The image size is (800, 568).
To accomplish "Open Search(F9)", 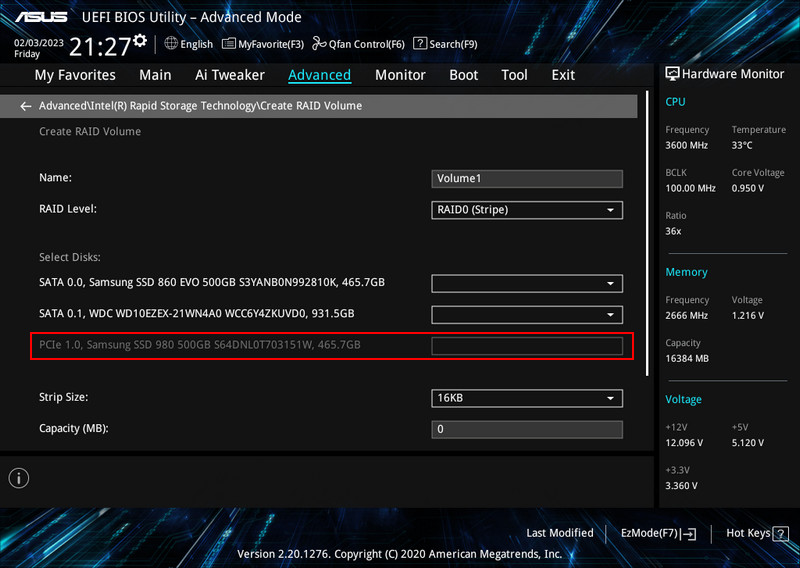I will tap(445, 44).
